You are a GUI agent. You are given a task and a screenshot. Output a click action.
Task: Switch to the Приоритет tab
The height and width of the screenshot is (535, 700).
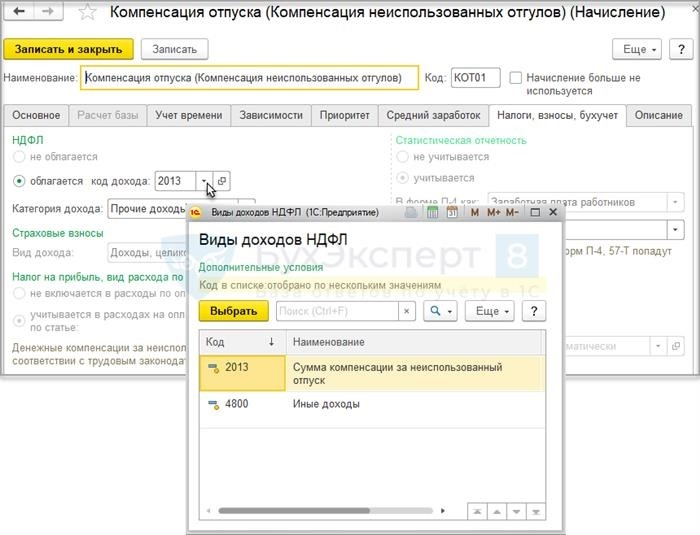(x=345, y=115)
